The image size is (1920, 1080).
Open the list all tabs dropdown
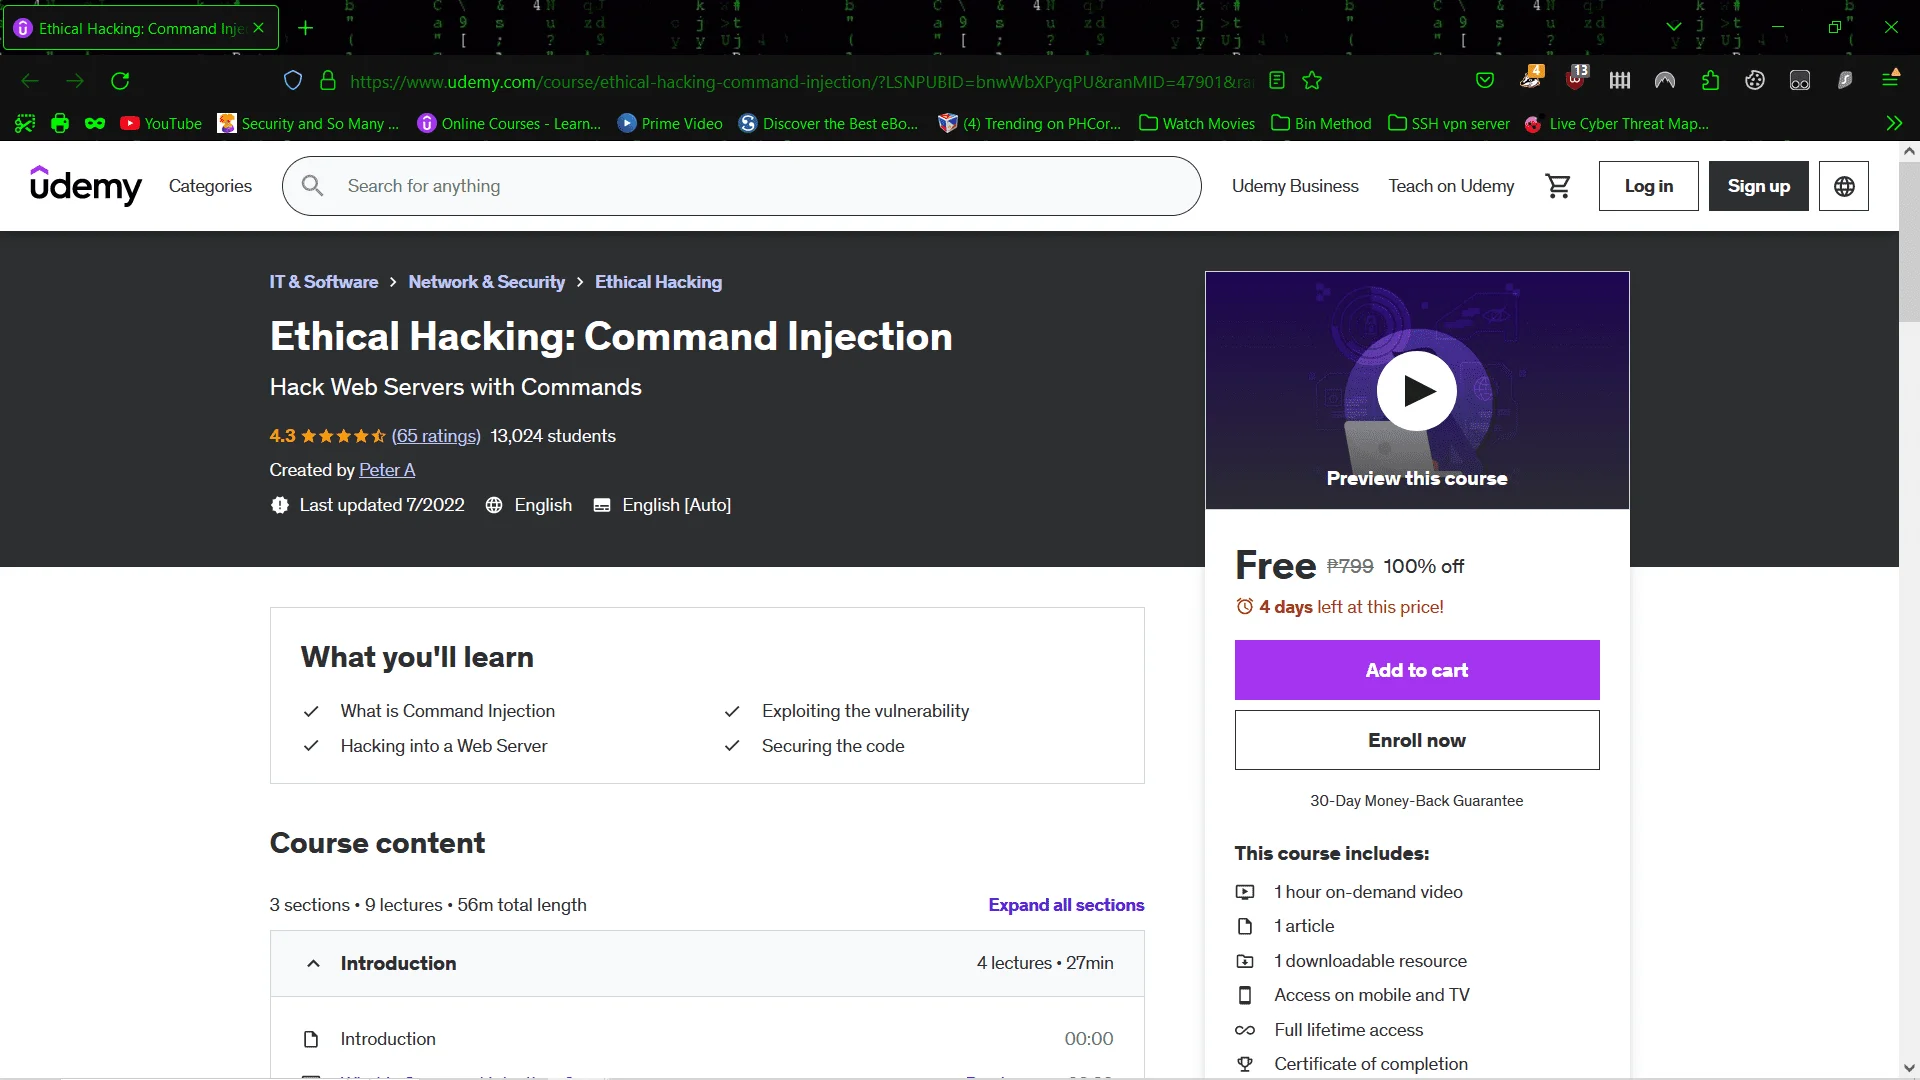(1674, 28)
